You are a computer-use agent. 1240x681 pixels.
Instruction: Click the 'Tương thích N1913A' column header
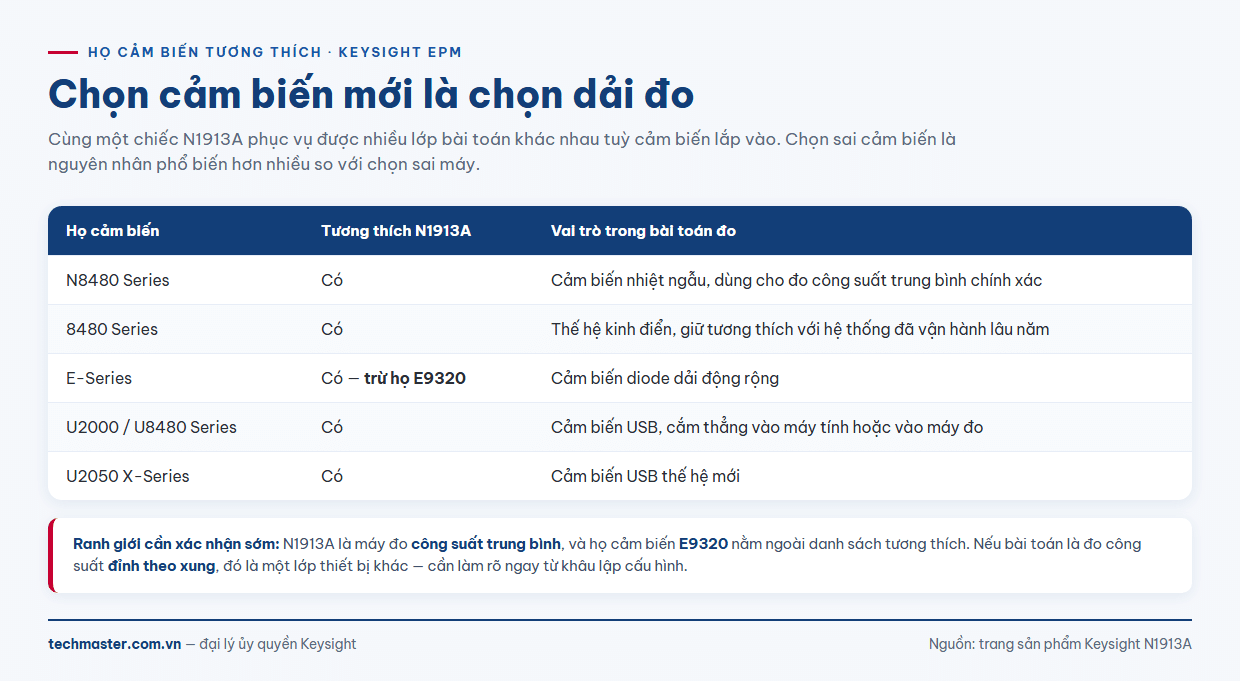tap(396, 231)
